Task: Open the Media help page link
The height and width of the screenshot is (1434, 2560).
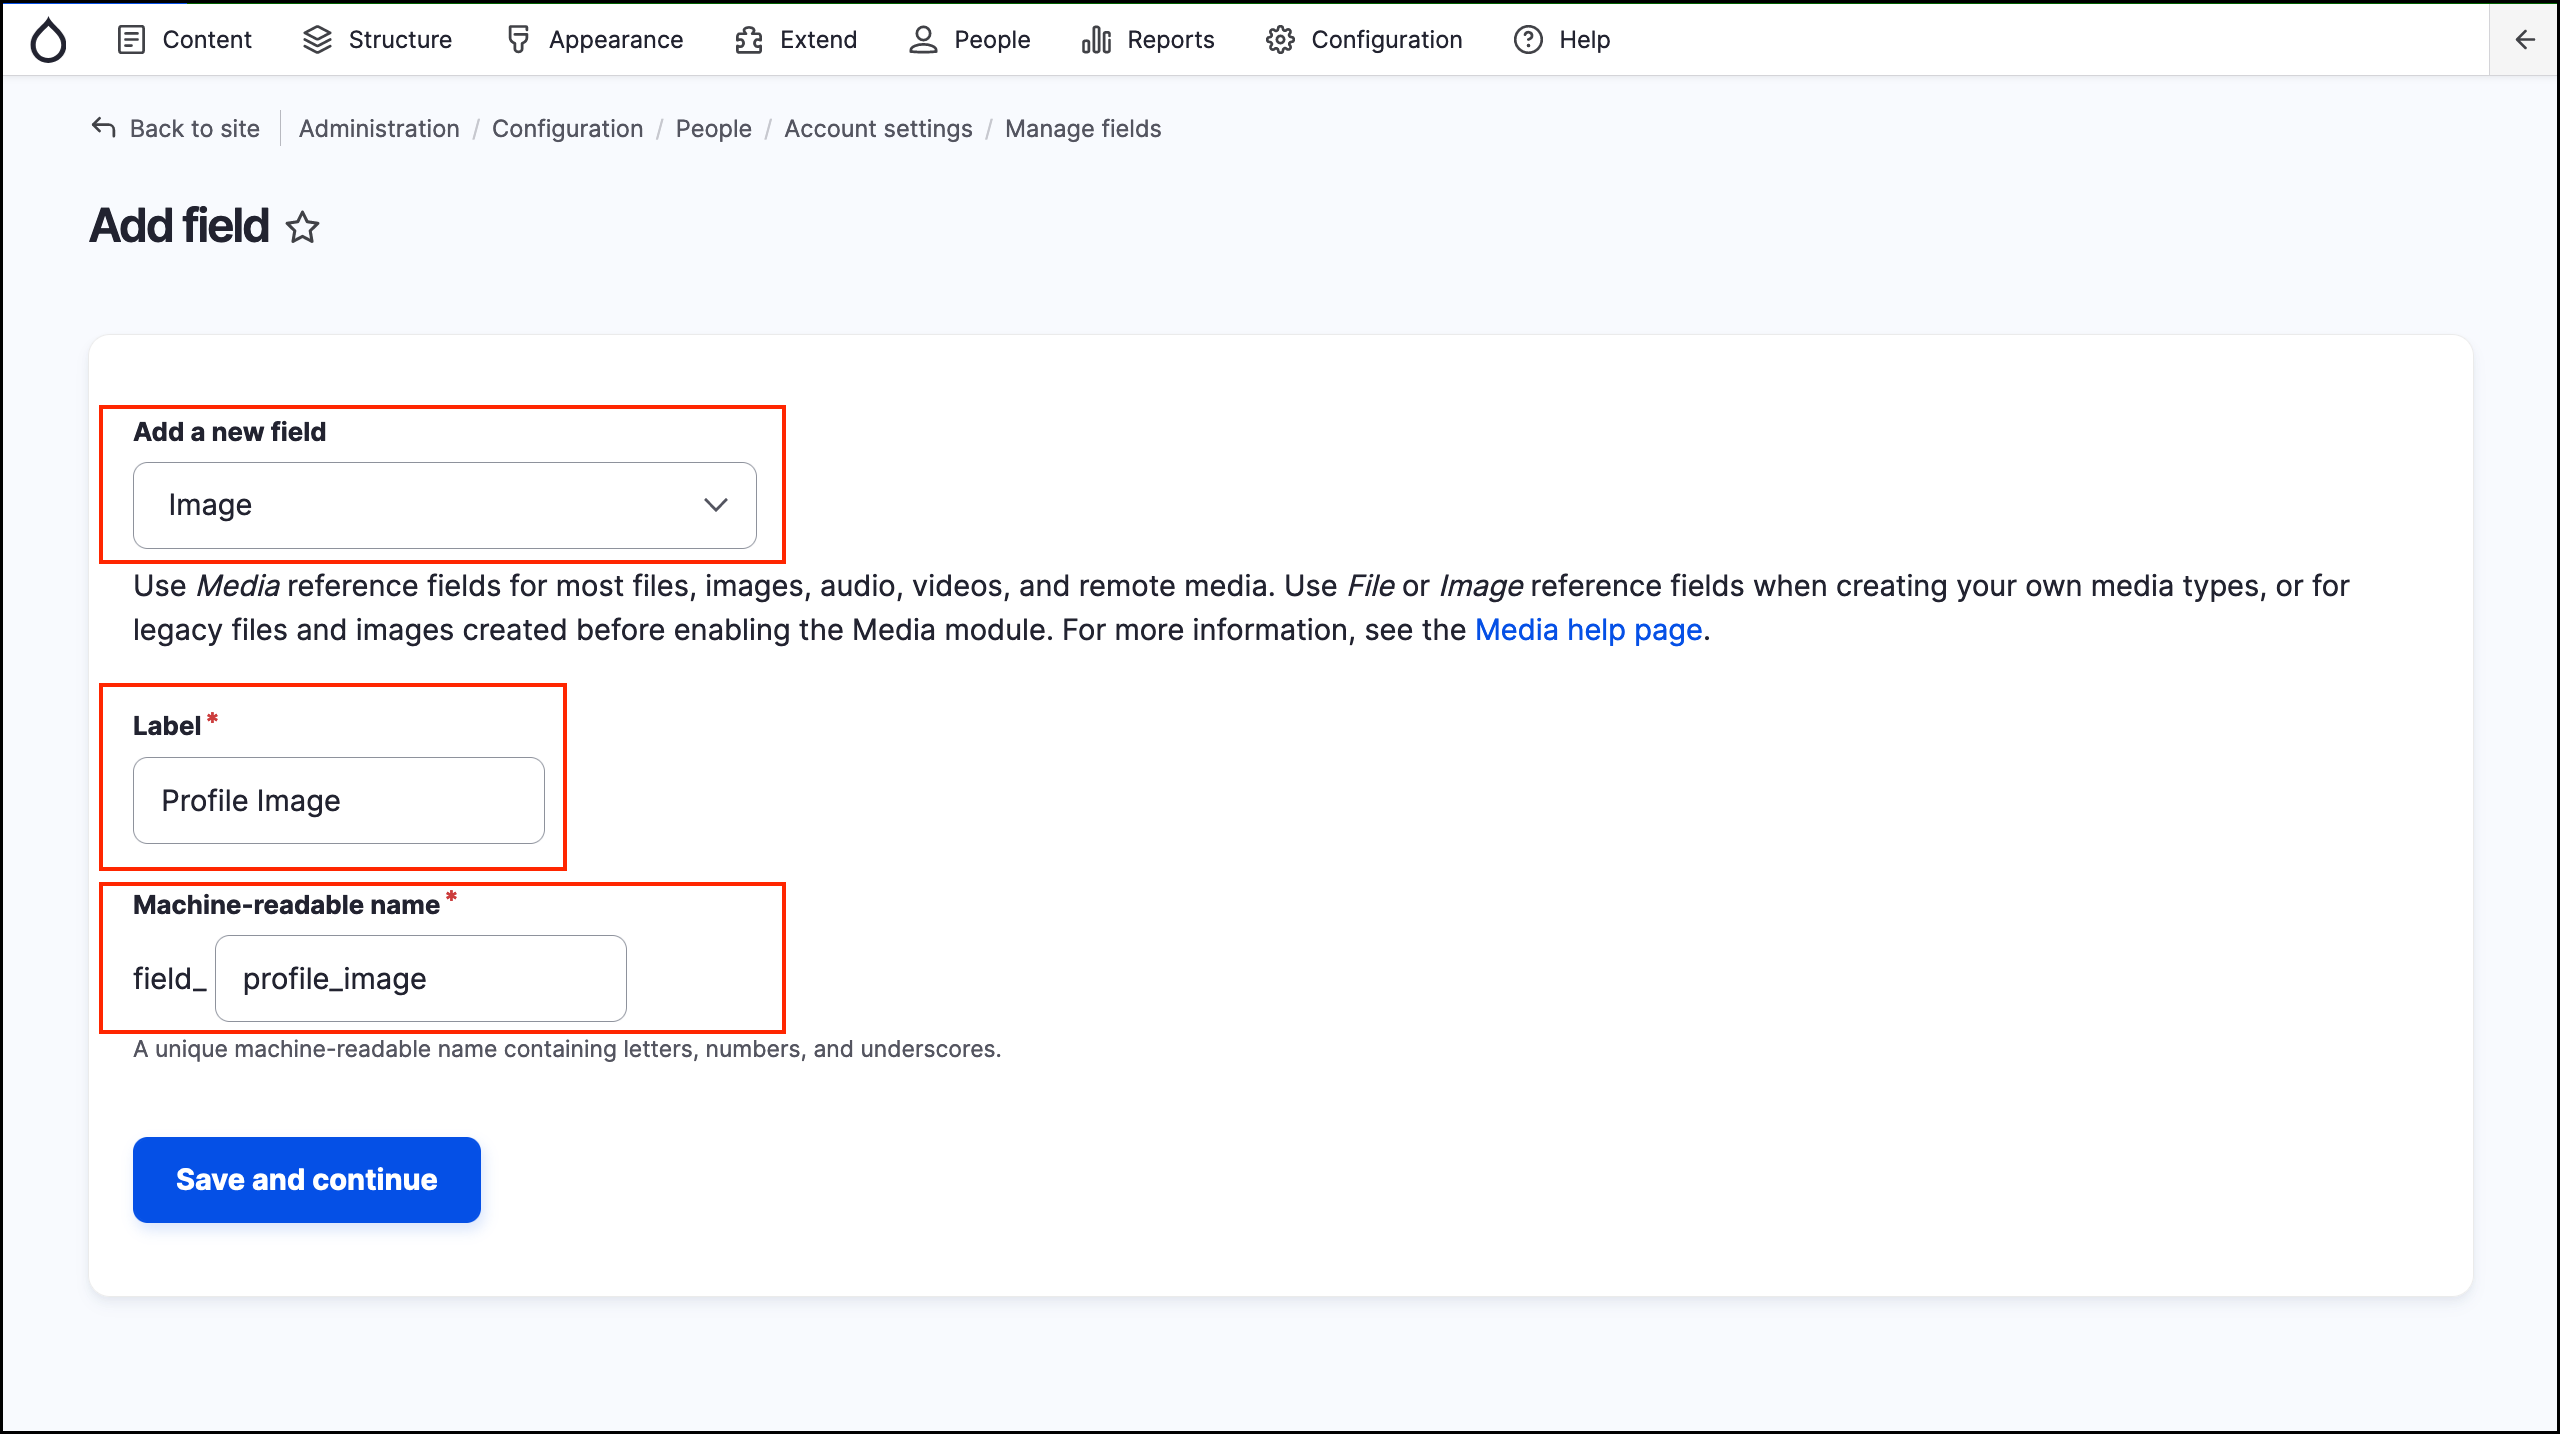Action: point(1588,630)
